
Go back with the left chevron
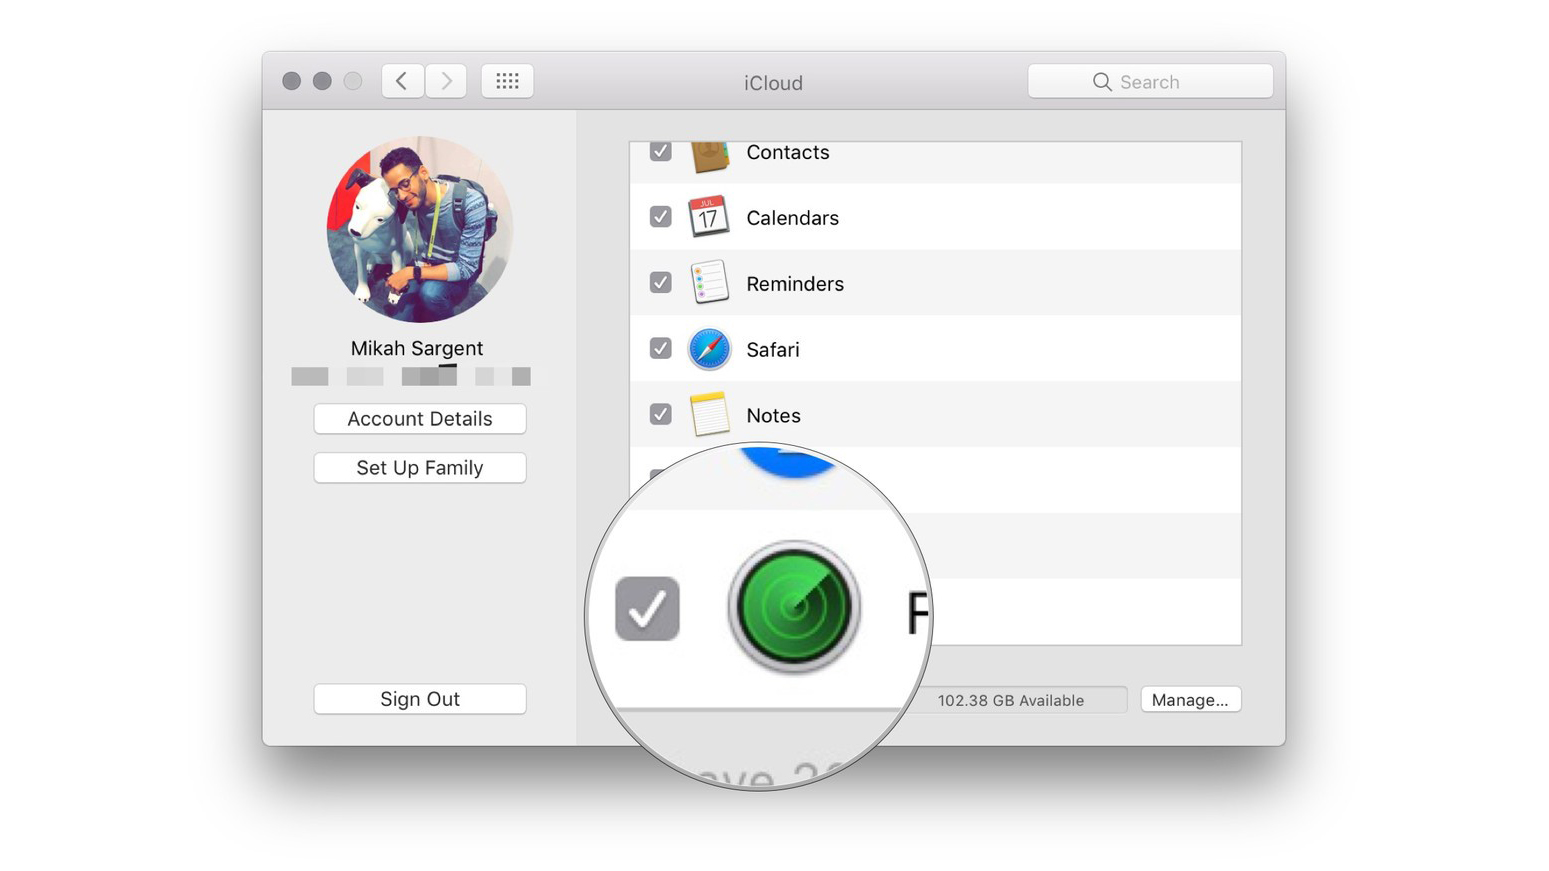tap(402, 81)
